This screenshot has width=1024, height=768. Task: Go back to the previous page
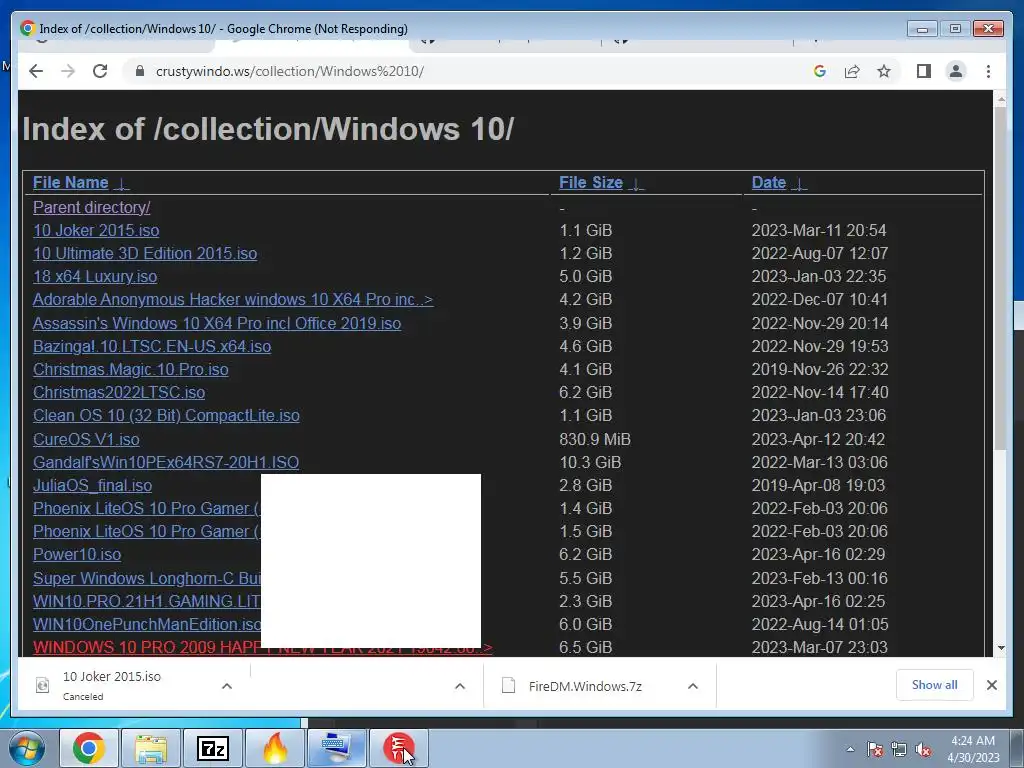click(x=36, y=71)
